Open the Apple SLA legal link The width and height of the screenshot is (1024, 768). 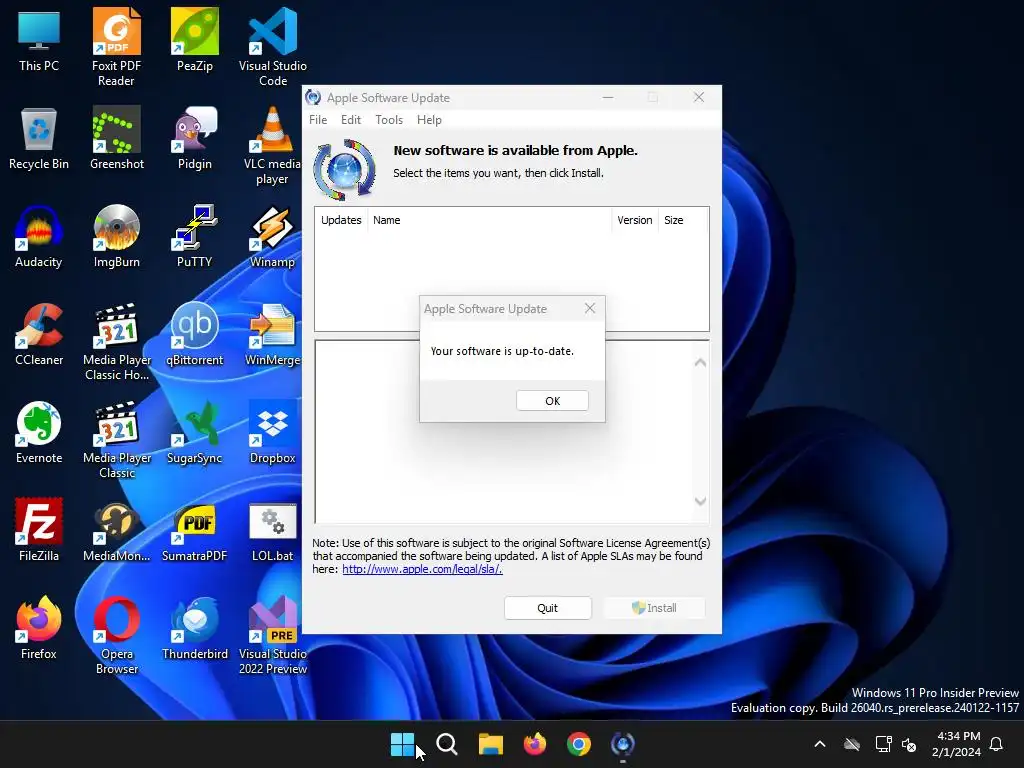pyautogui.click(x=422, y=569)
